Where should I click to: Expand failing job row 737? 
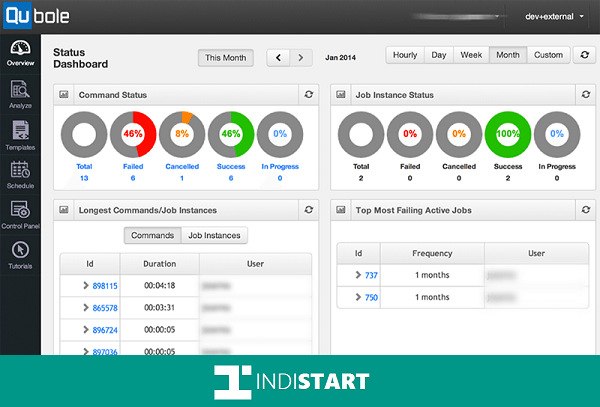(x=358, y=275)
